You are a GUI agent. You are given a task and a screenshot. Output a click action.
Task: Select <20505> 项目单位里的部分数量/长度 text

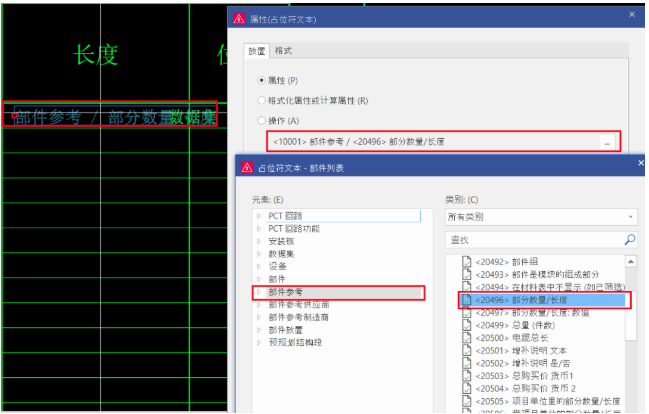tap(548, 401)
